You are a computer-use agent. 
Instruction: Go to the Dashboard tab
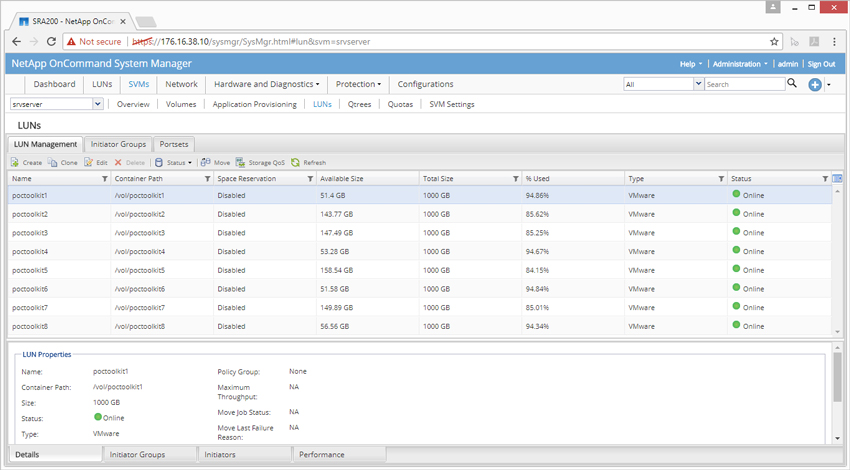54,84
